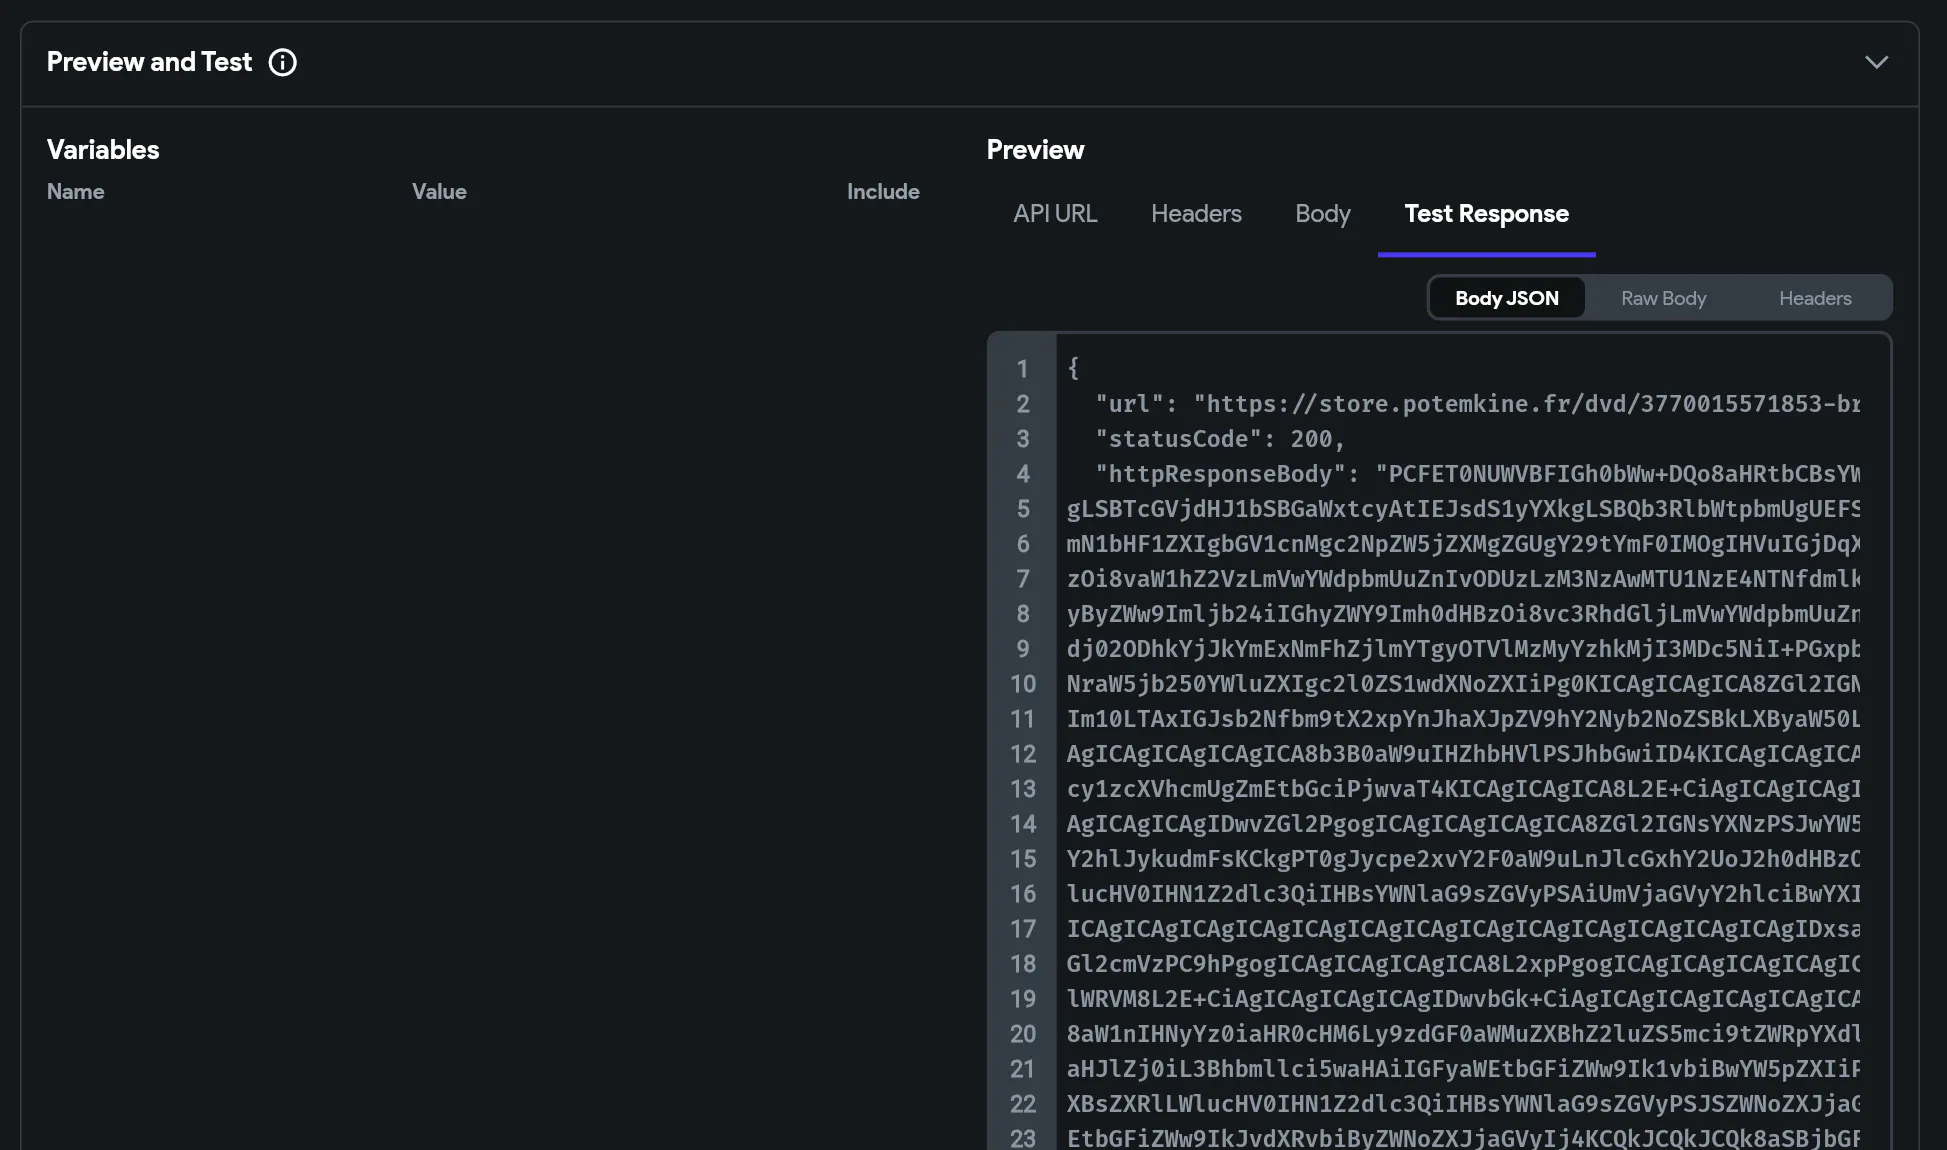Open the Body preview tab
Screen dimensions: 1947x1150
(x=1322, y=213)
